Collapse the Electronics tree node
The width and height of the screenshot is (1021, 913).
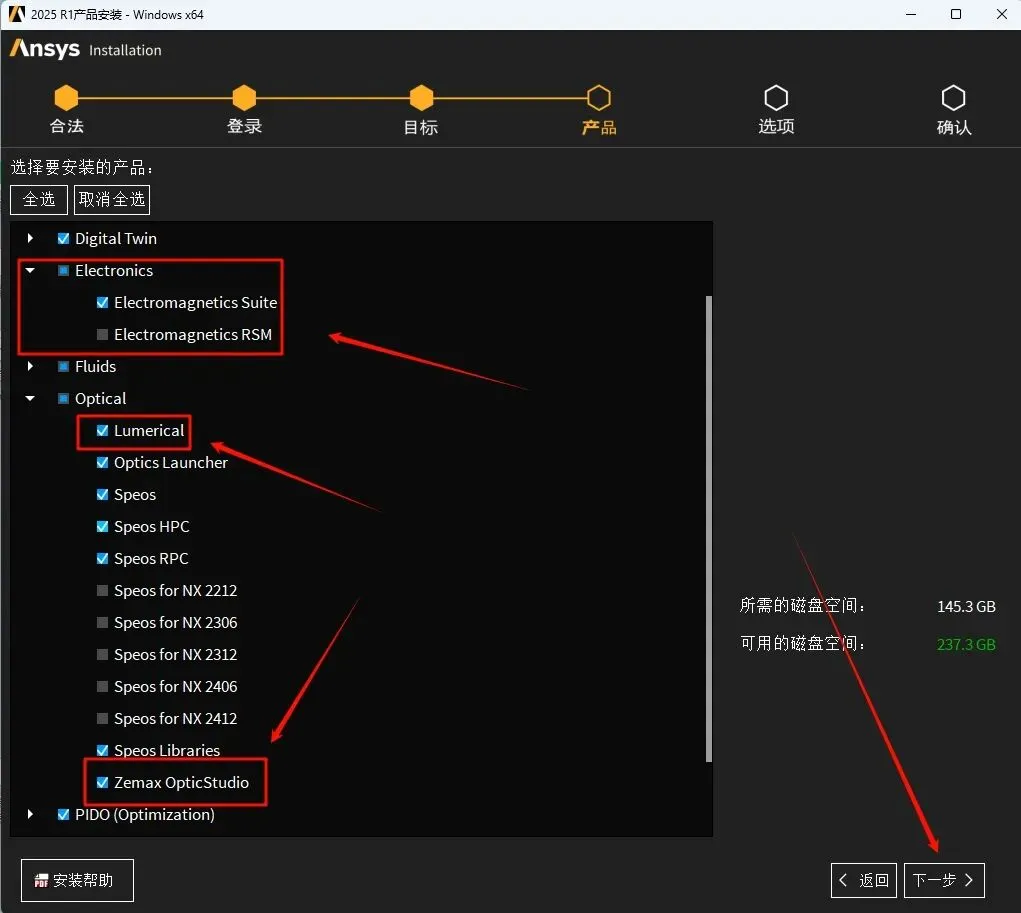(x=30, y=270)
